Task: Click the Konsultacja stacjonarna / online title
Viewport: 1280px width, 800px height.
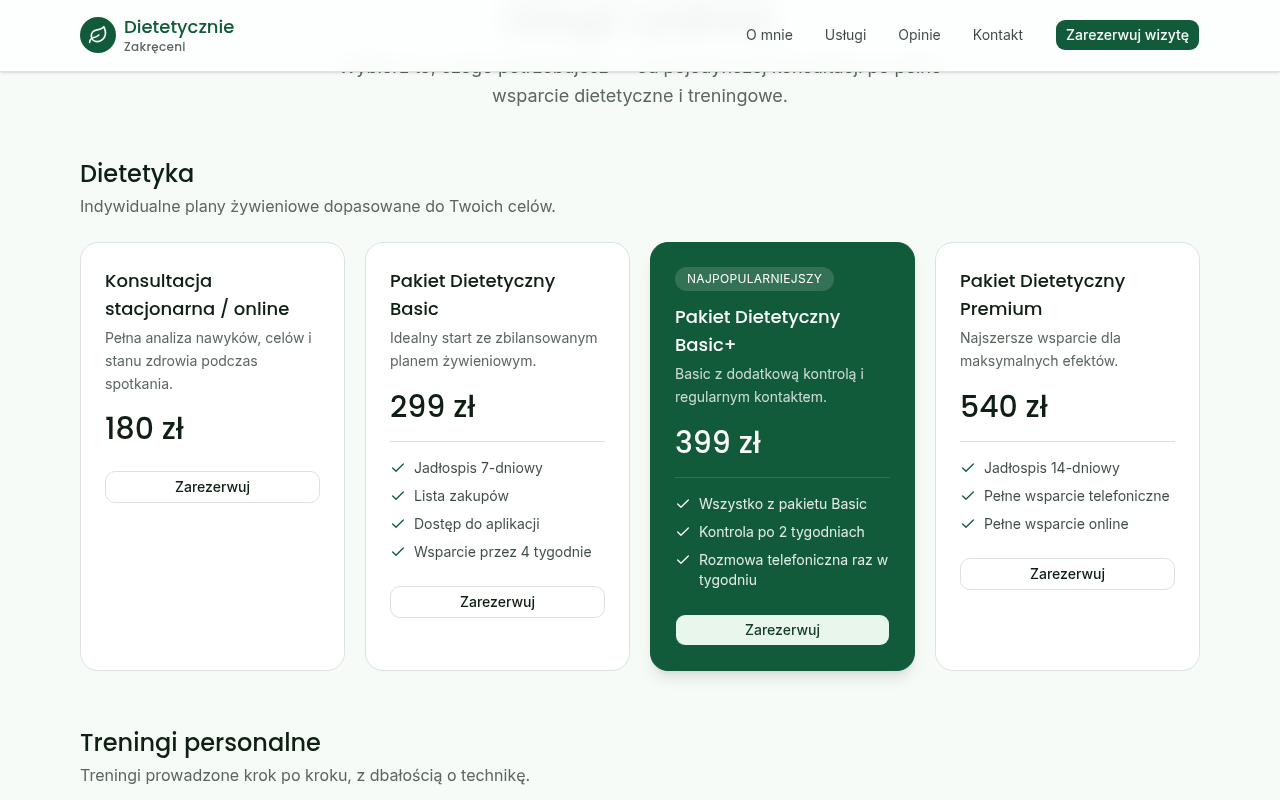Action: pyautogui.click(x=197, y=295)
